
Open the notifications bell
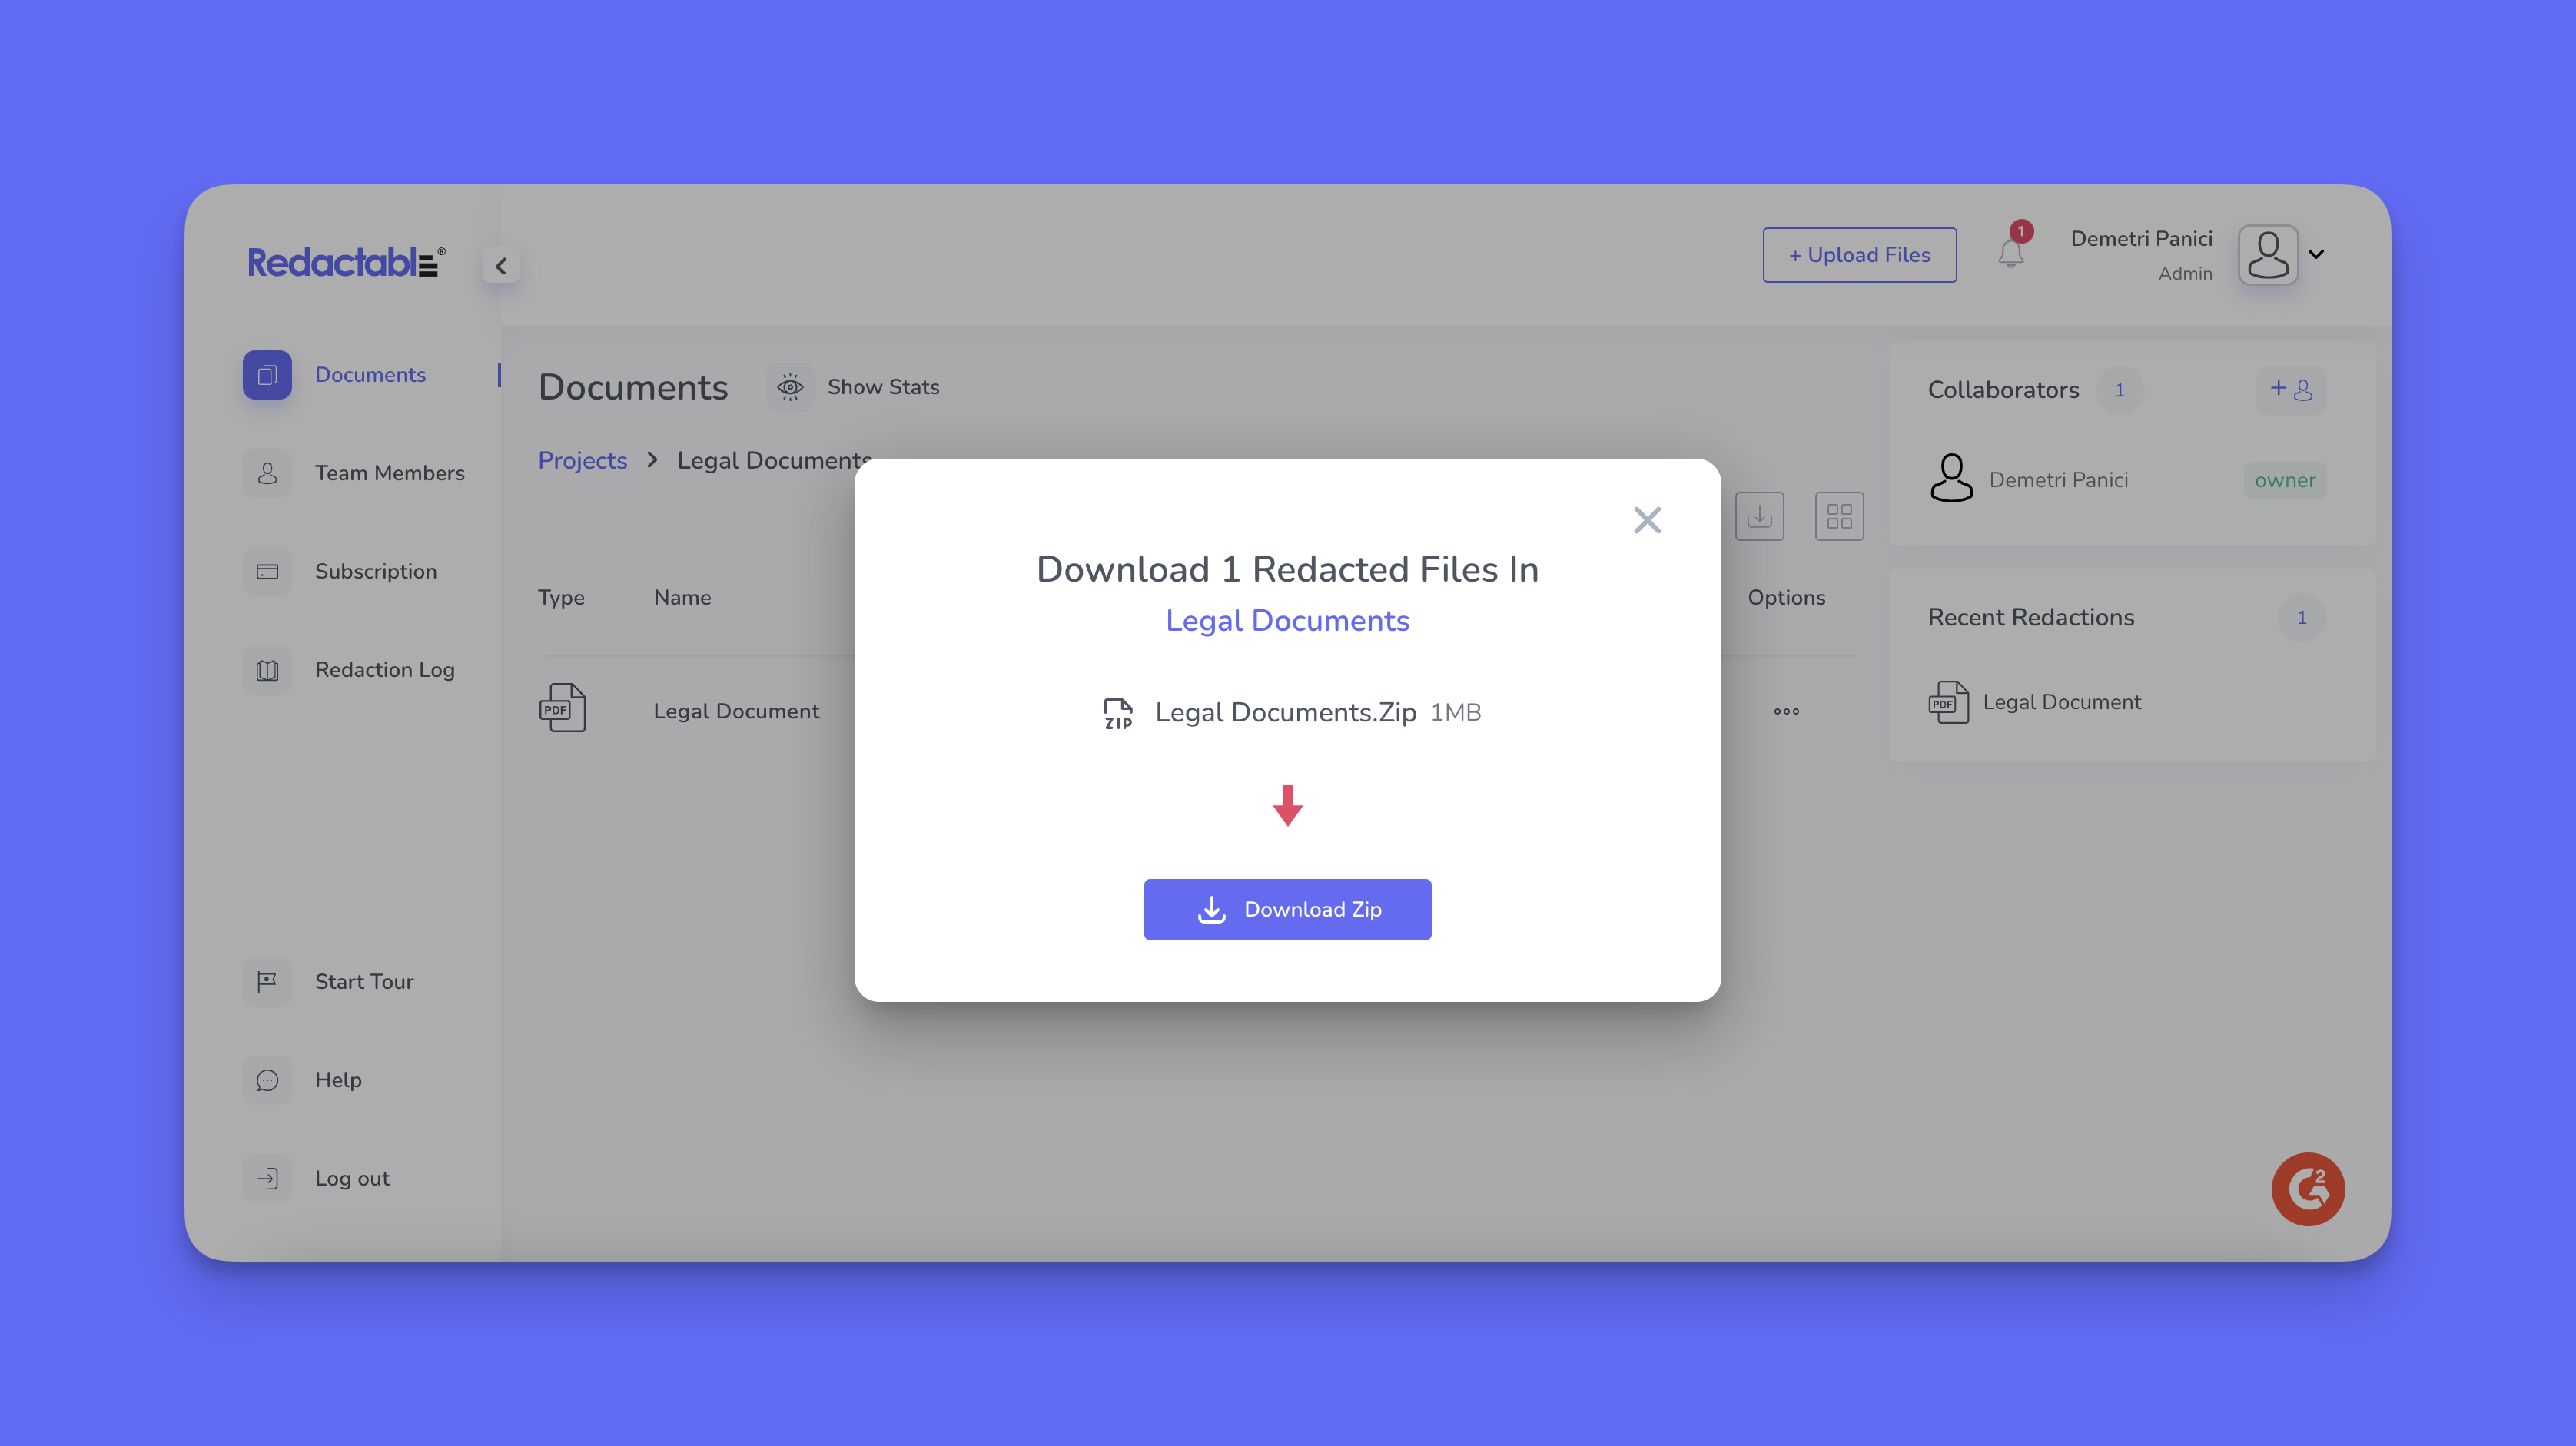click(x=2011, y=254)
